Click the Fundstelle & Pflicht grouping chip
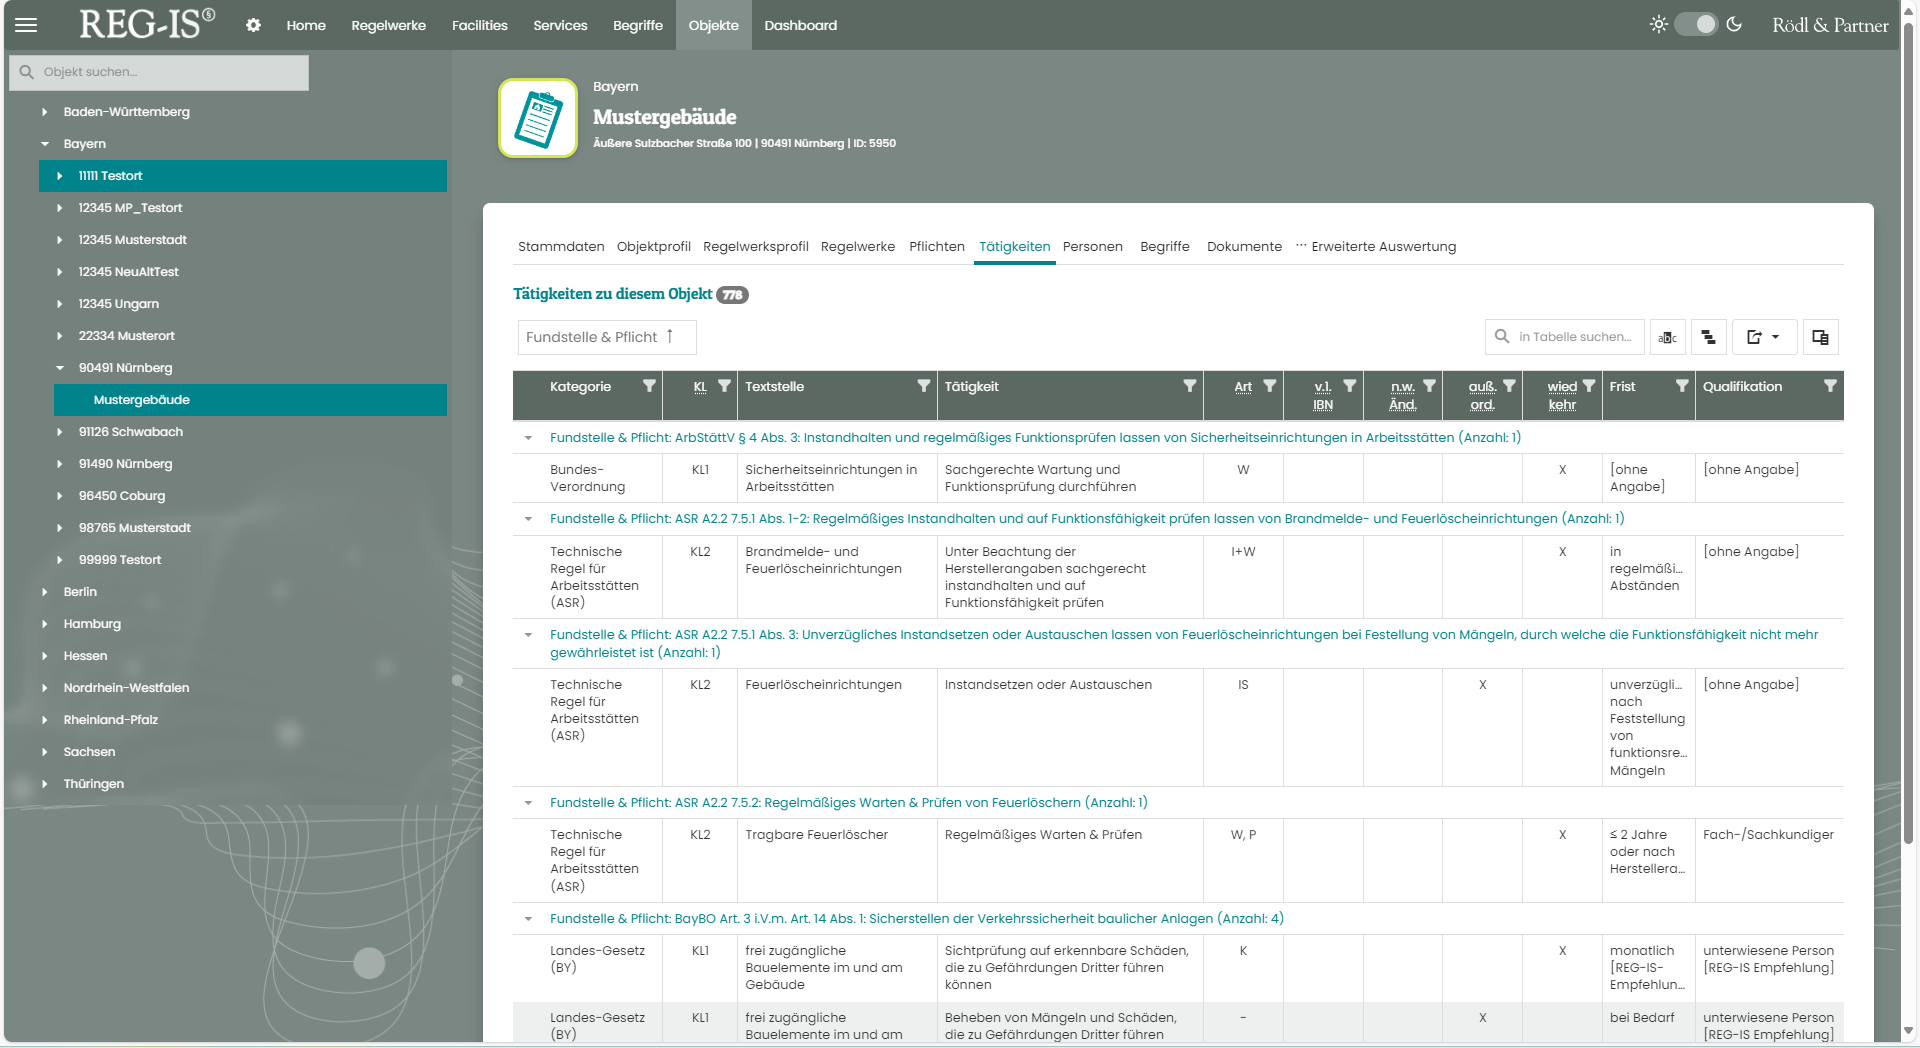 [x=605, y=337]
